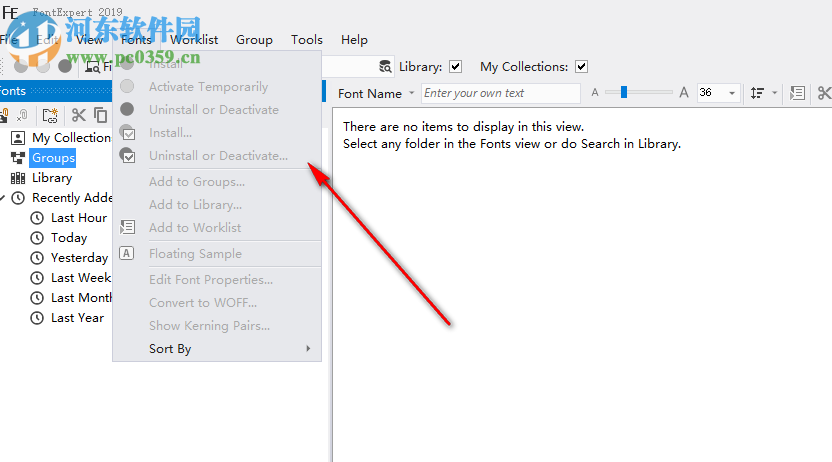Click the My Collections person icon
This screenshot has height=462, width=832.
tap(18, 138)
